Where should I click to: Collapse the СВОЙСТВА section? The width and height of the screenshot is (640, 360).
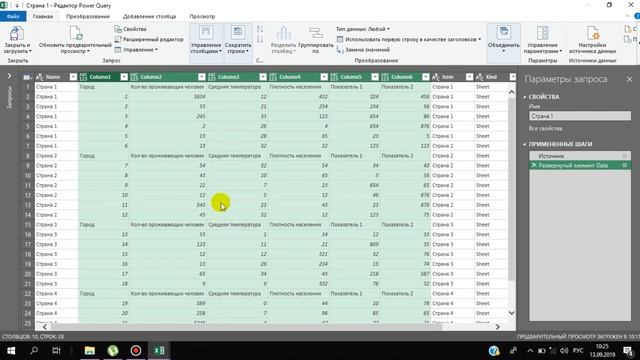click(x=525, y=97)
